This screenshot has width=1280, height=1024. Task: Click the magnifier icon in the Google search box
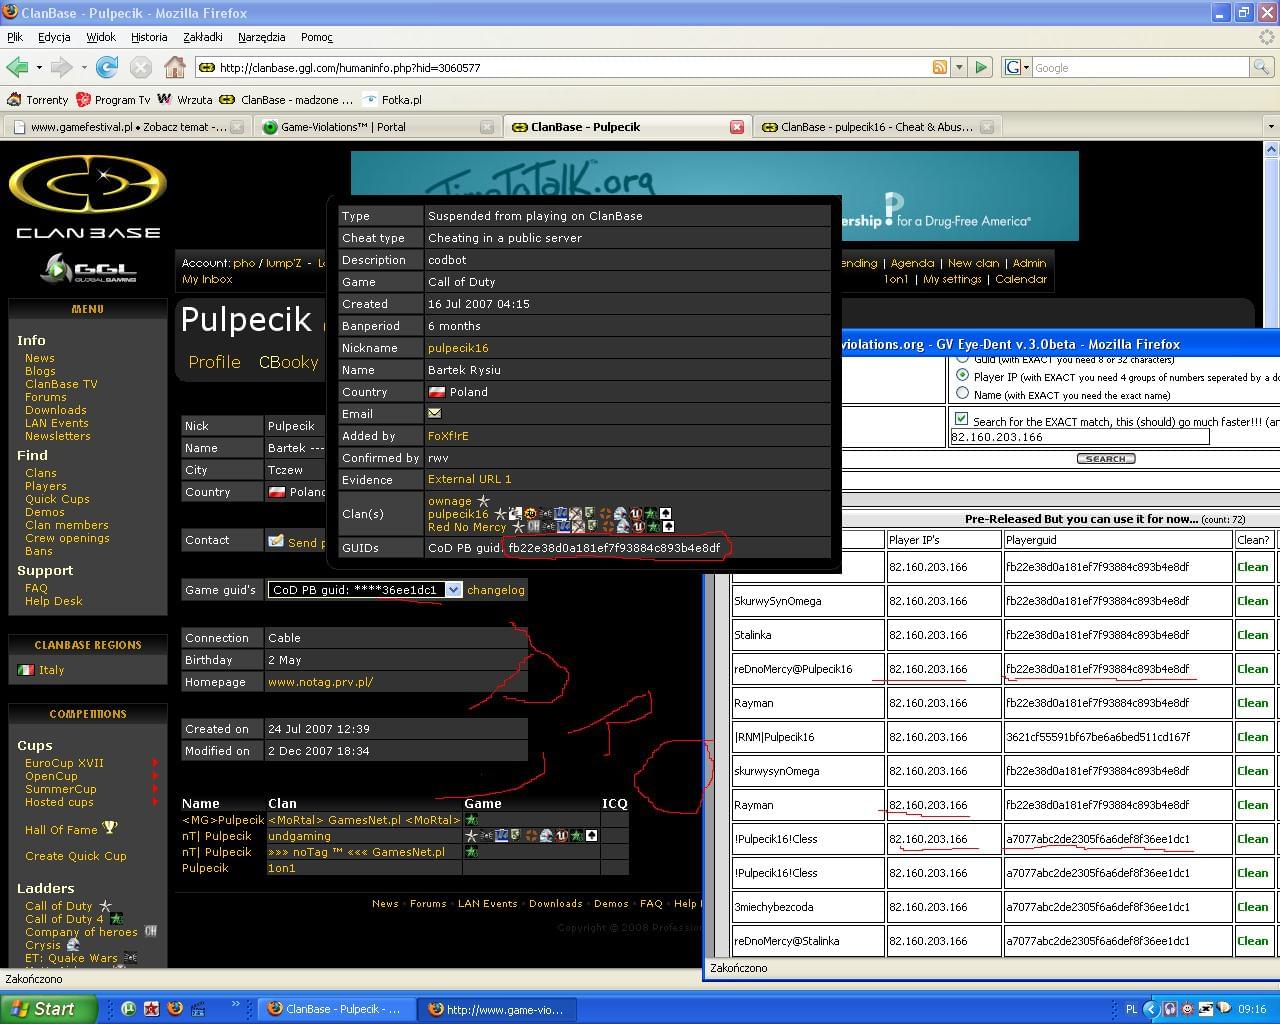(x=1261, y=67)
